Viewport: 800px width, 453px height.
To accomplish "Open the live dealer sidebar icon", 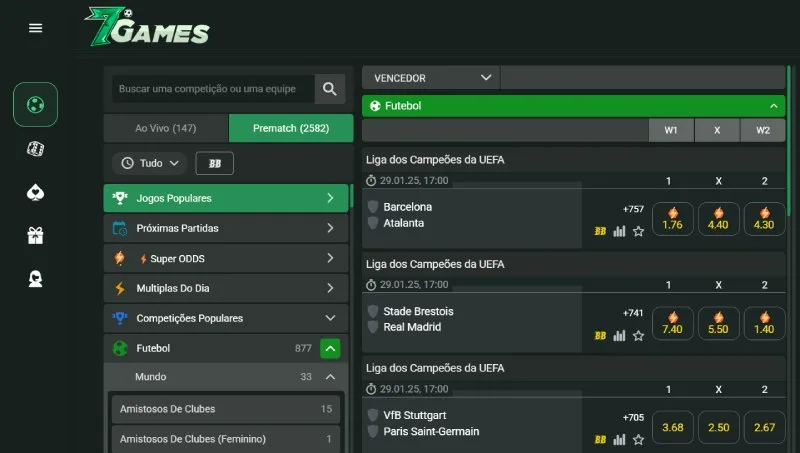I will [35, 279].
